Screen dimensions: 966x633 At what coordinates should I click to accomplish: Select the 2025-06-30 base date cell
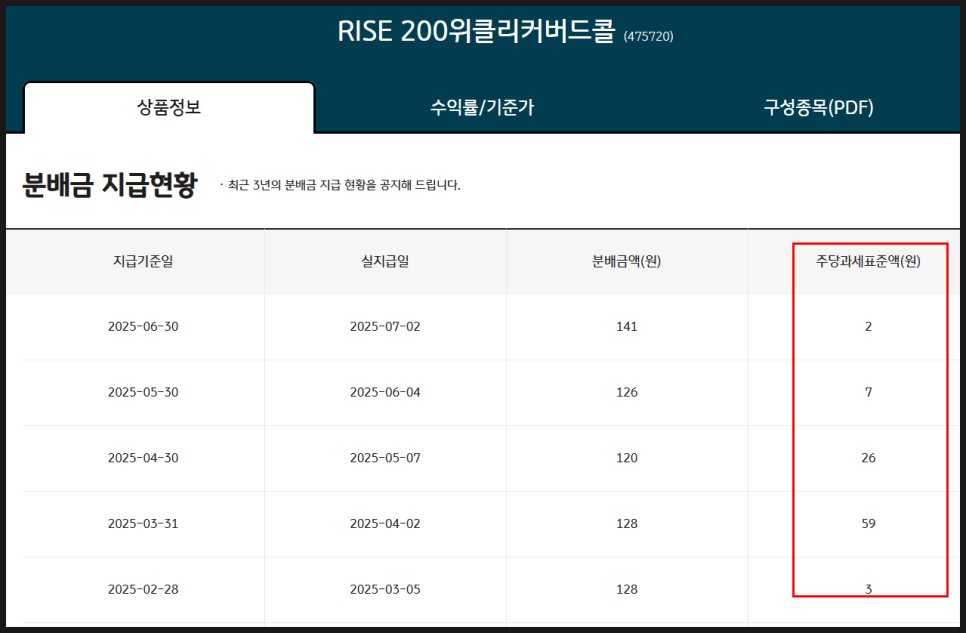tap(143, 327)
